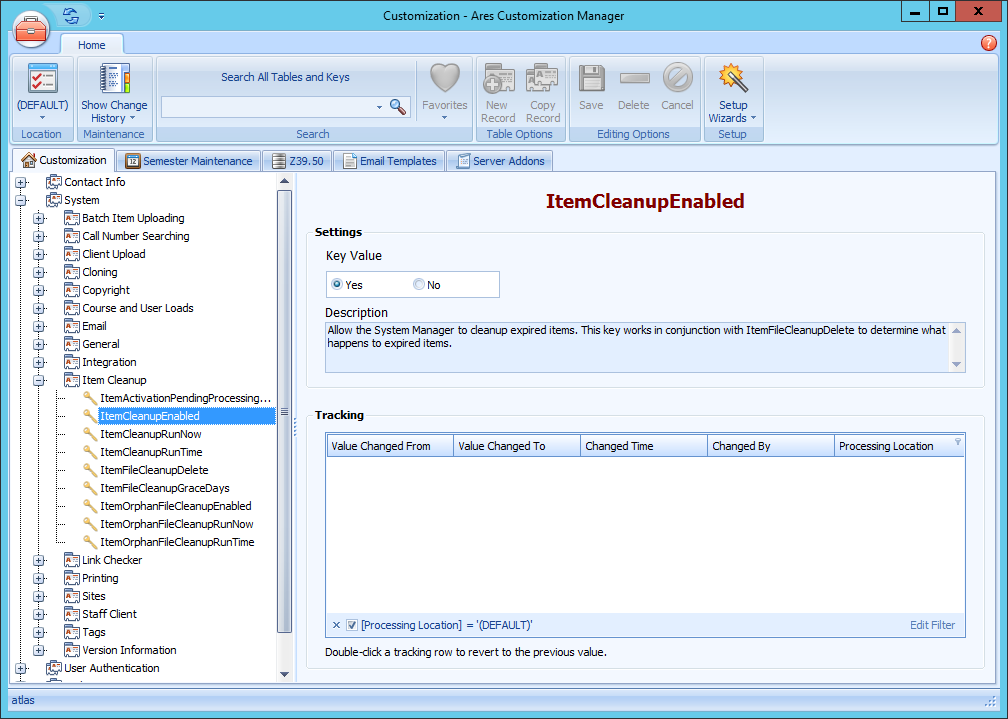Uncheck the Processing Location filter checkbox
The height and width of the screenshot is (719, 1008).
coord(352,624)
